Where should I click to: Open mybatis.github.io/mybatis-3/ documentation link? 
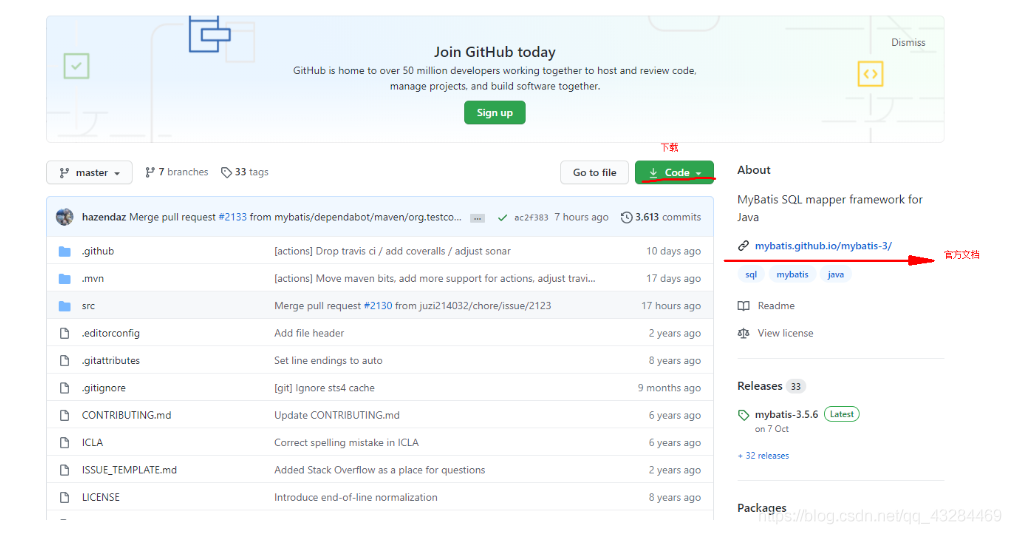823,246
